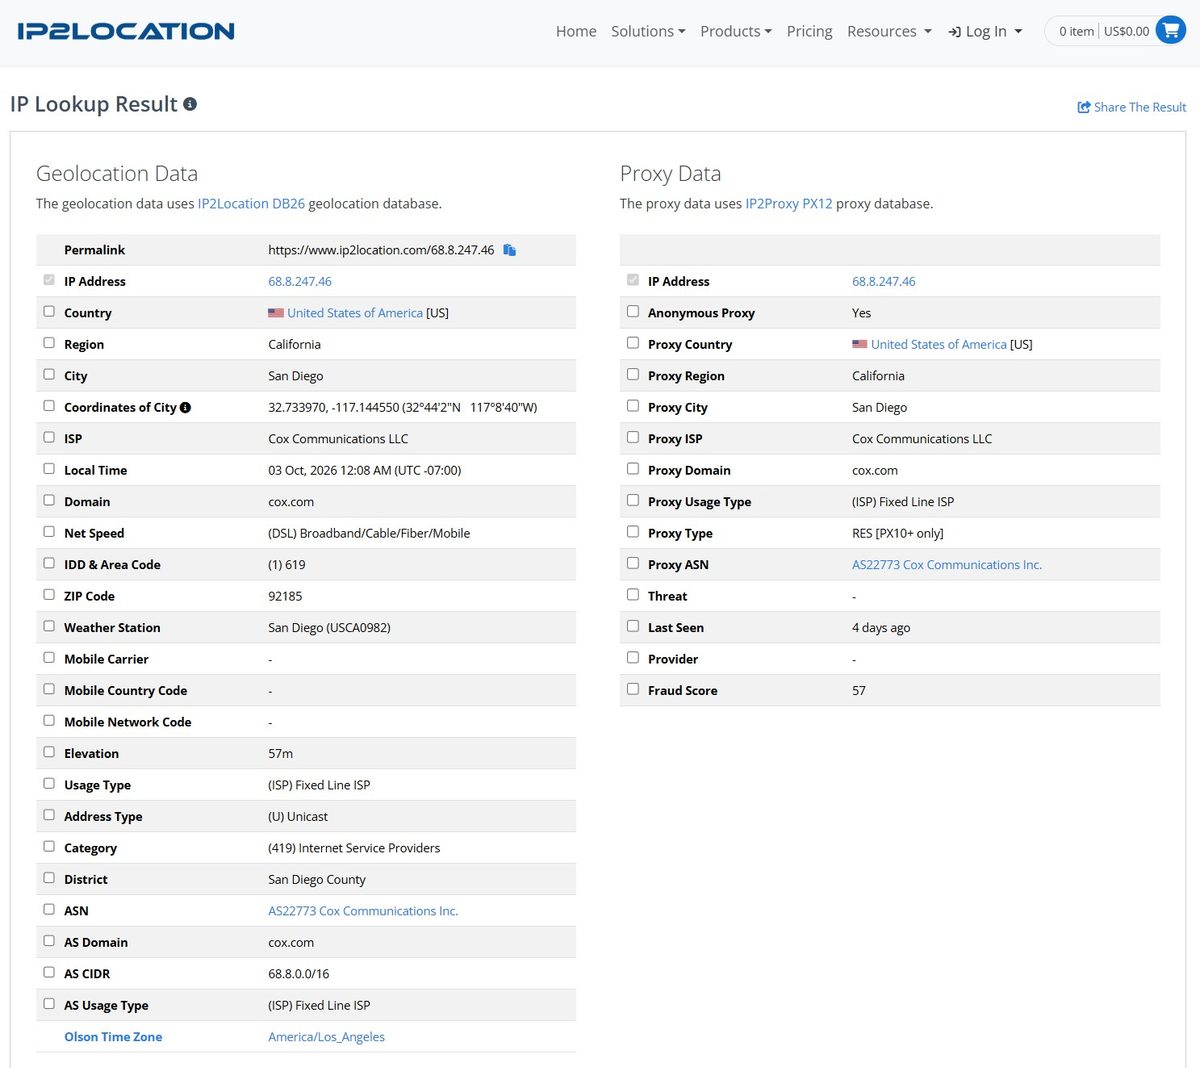Select the Anonymous Proxy checkbox
The width and height of the screenshot is (1200, 1068).
coord(633,312)
